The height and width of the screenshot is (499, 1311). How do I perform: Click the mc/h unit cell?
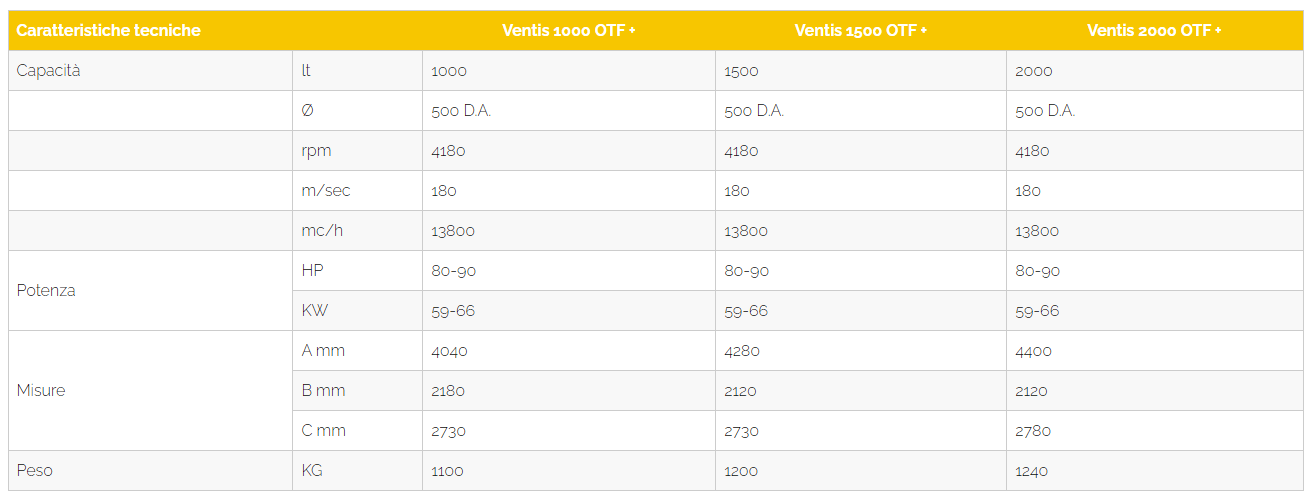coord(357,231)
